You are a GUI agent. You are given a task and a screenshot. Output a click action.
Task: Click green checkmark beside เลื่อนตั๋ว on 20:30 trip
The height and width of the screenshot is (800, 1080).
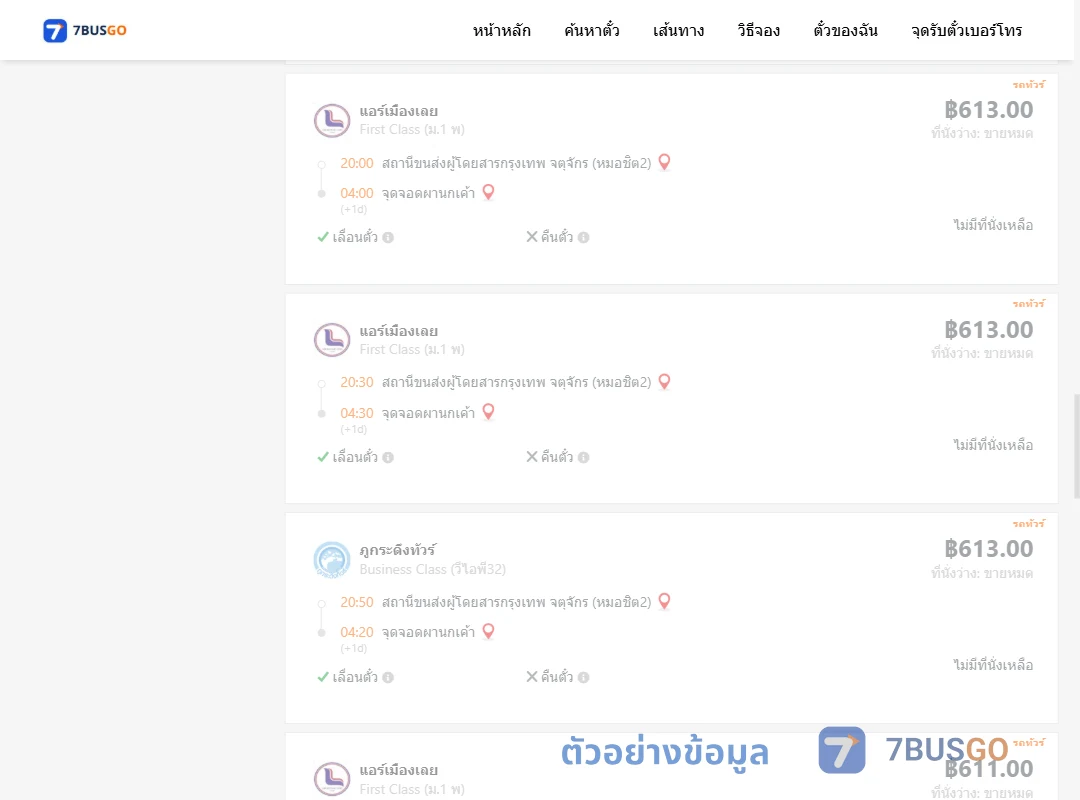pyautogui.click(x=322, y=457)
